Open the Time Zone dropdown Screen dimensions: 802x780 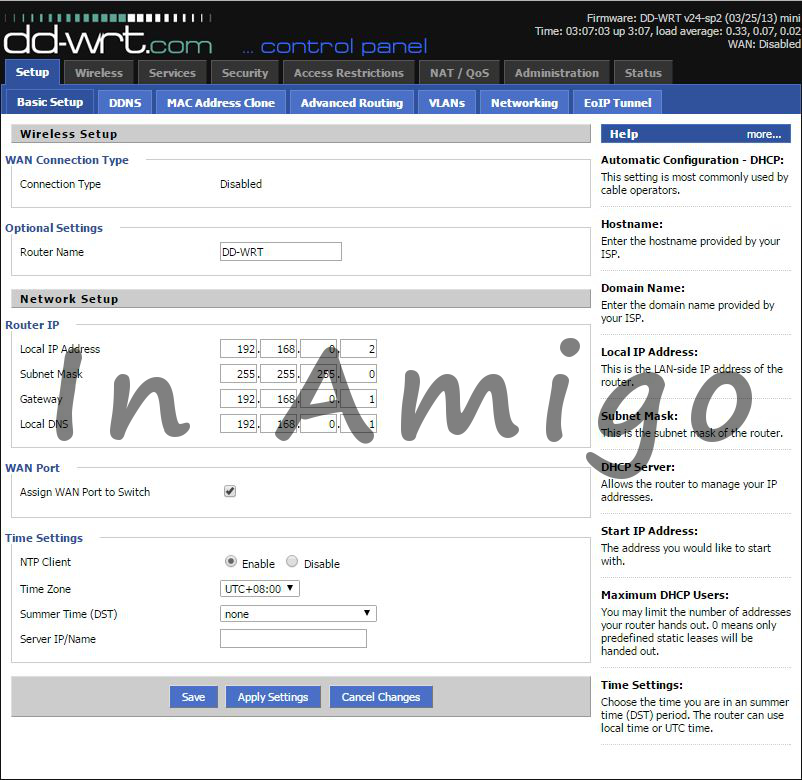258,588
